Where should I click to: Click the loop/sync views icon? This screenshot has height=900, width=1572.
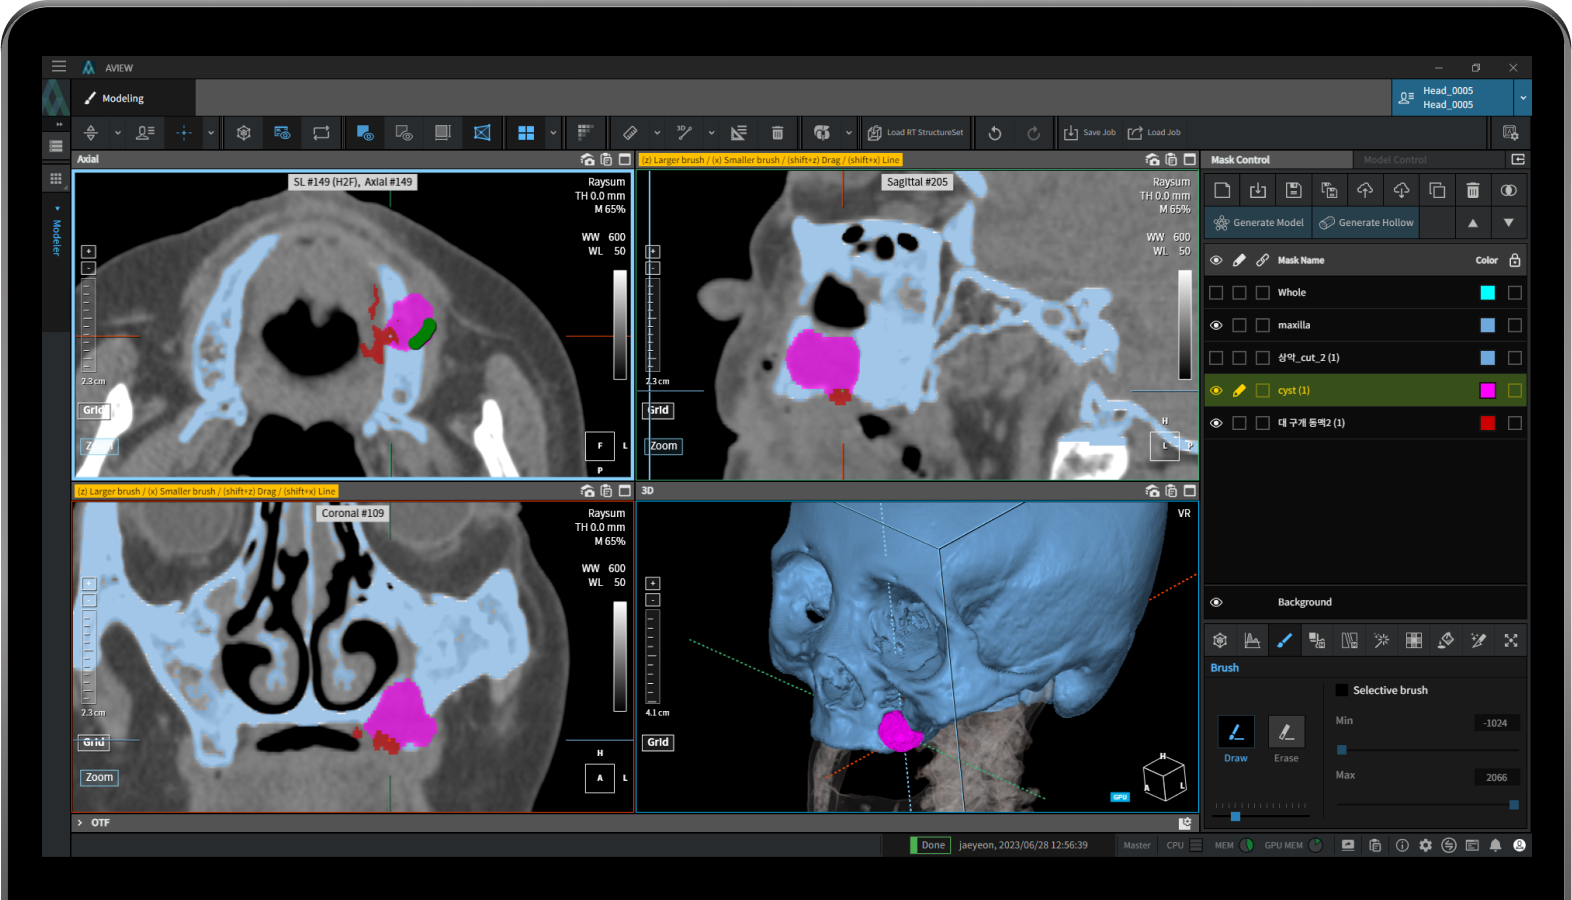(x=321, y=132)
